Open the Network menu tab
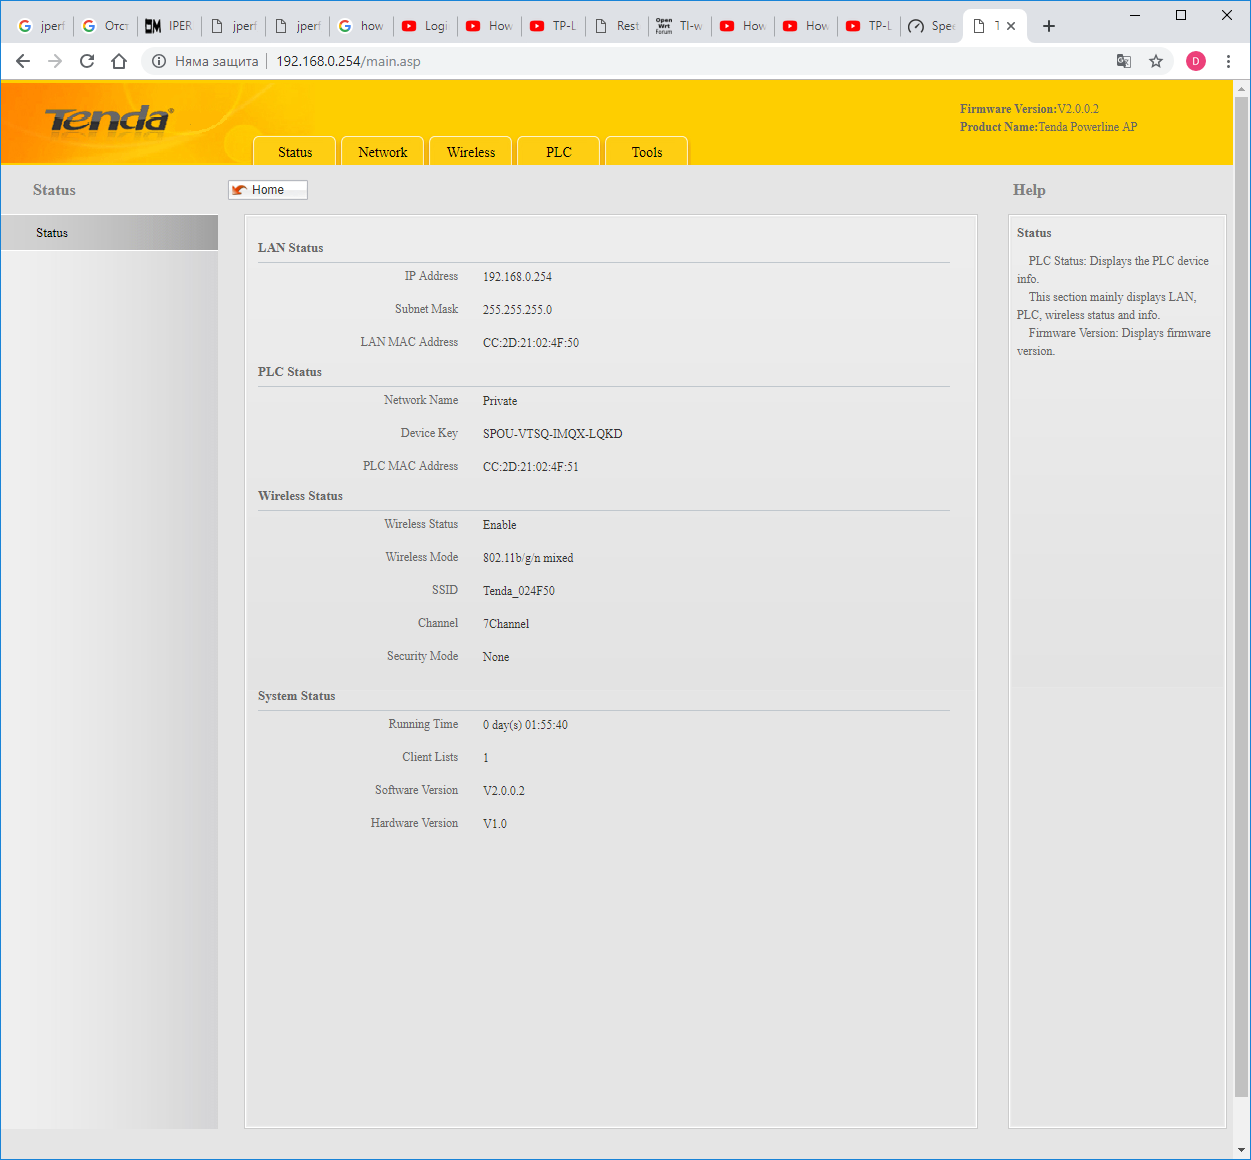1251x1160 pixels. 383,152
